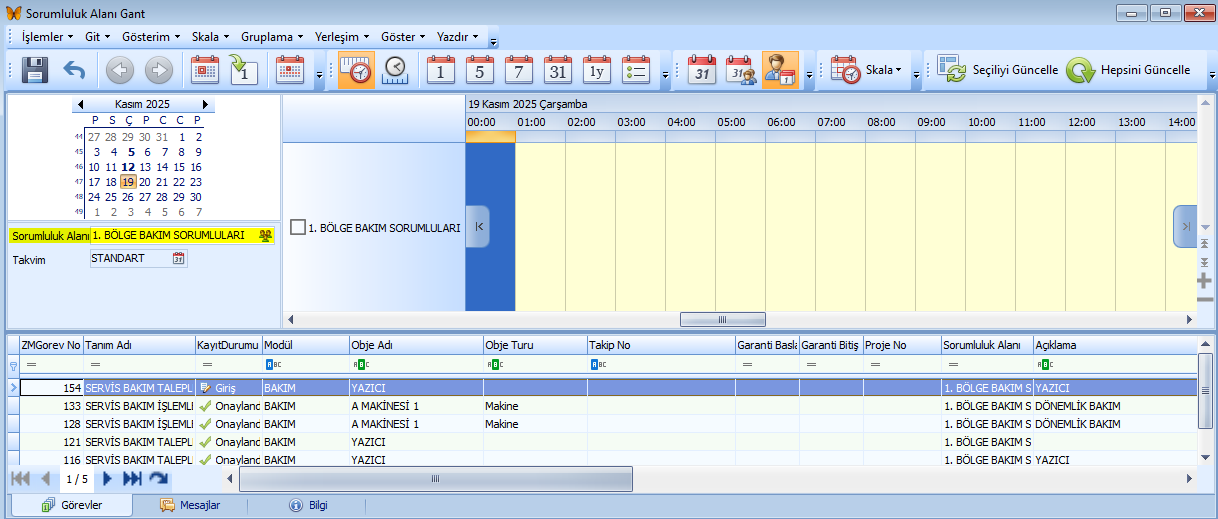Click the go-to-day arrow calendar icon
This screenshot has width=1218, height=519.
[244, 70]
